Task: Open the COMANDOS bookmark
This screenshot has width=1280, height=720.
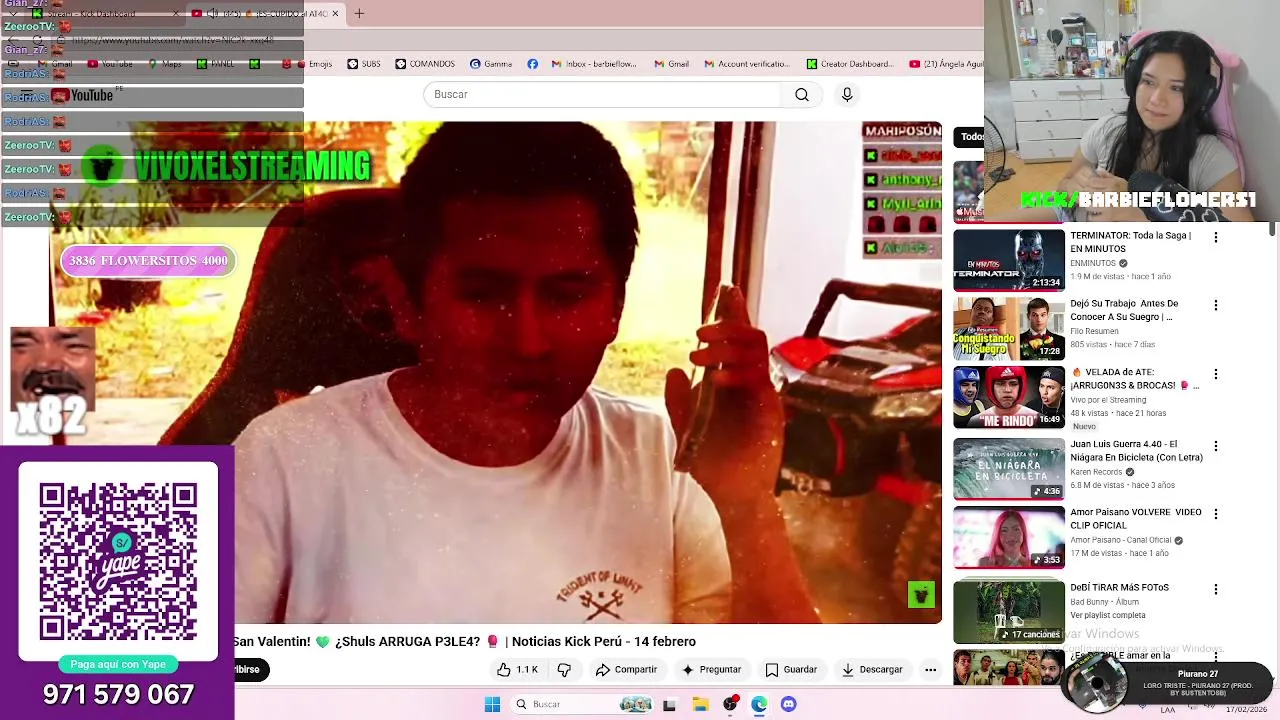Action: [425, 64]
